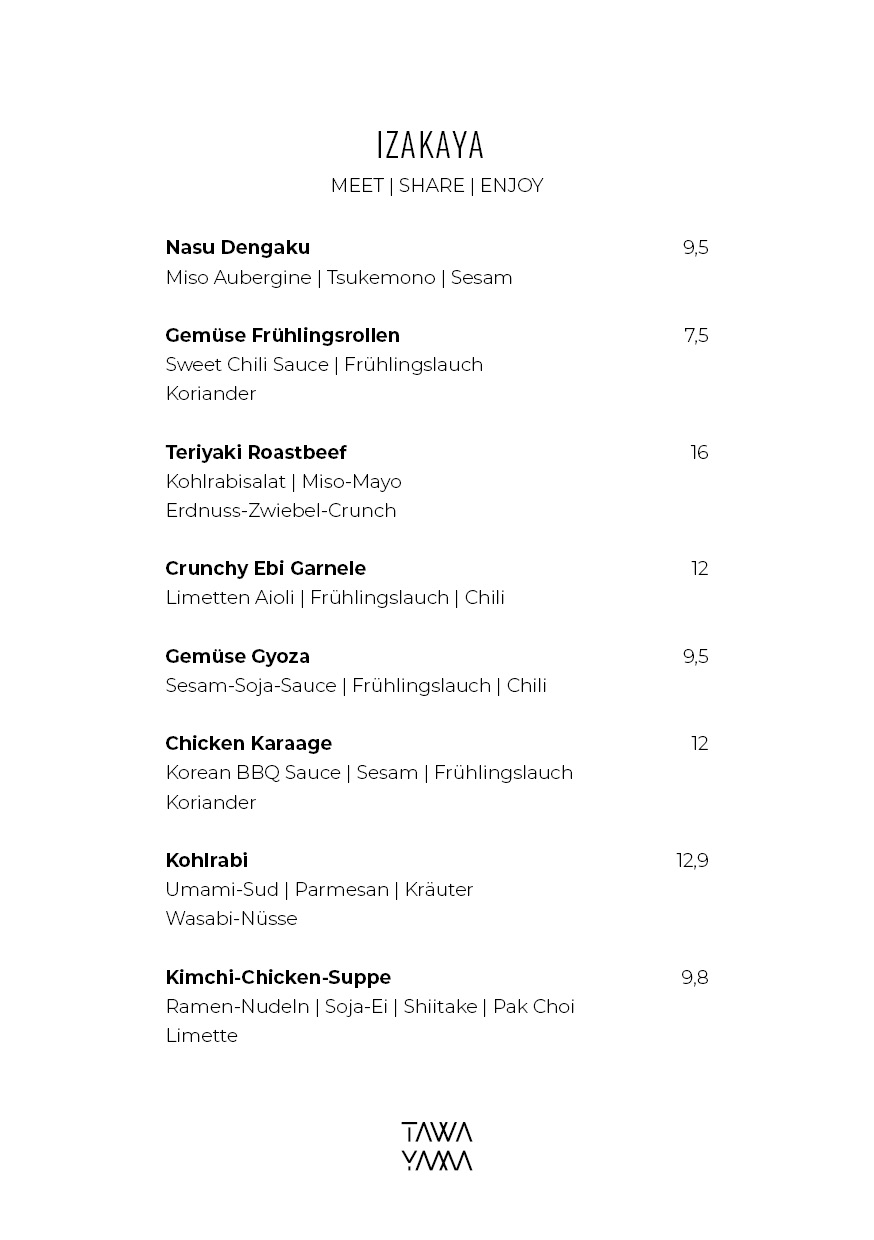Click the Miso Aubergine | Tsukemono | Sesam line

tap(339, 278)
